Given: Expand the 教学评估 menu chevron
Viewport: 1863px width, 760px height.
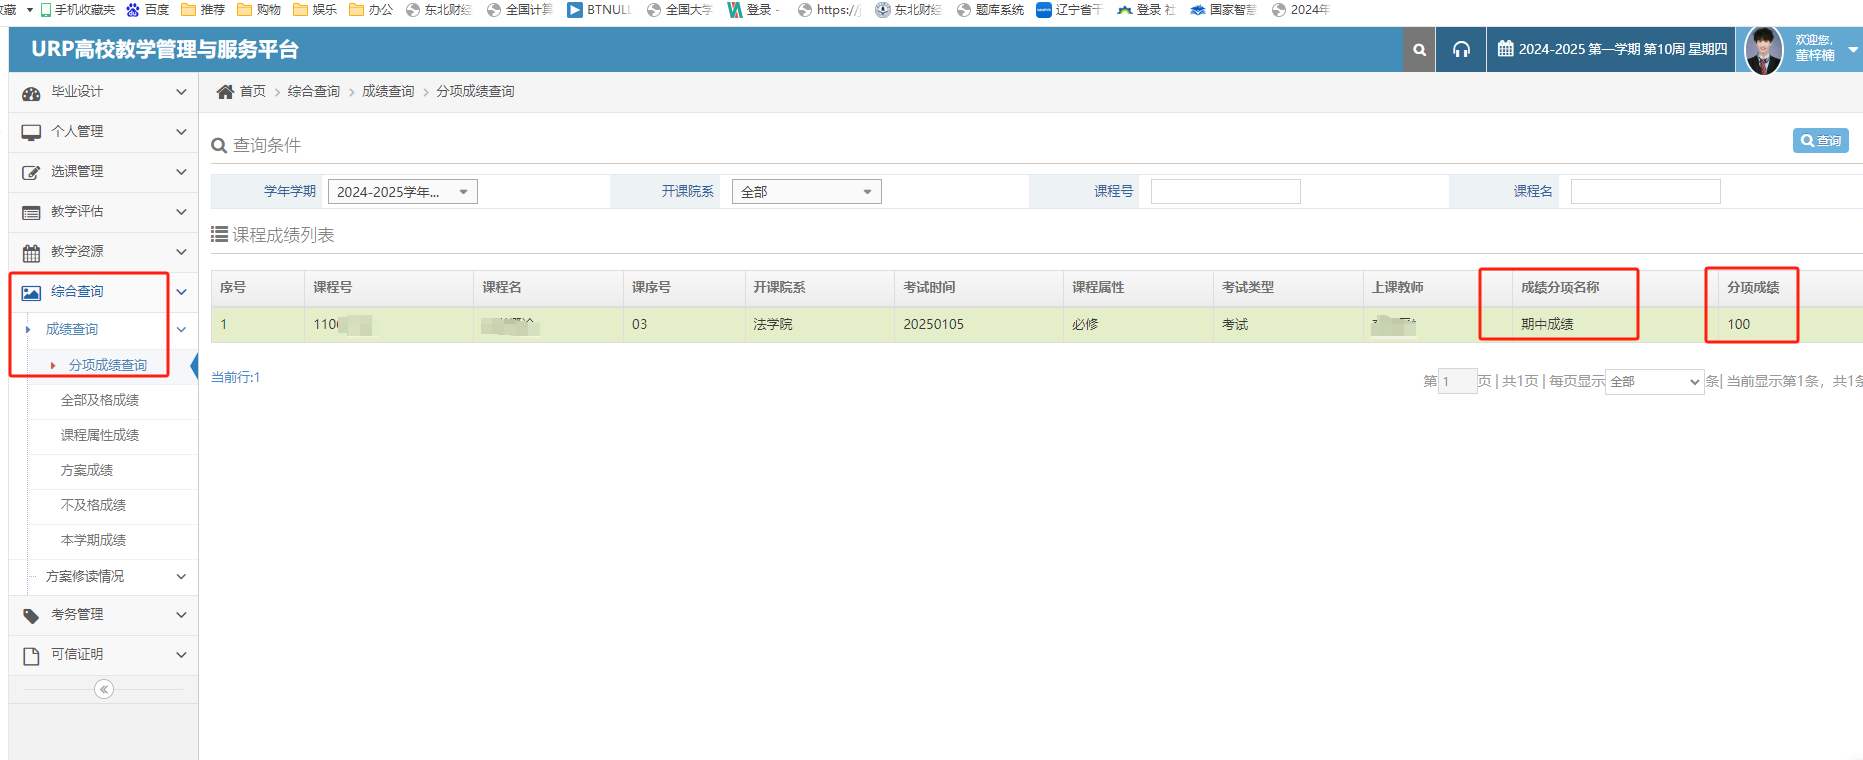Looking at the screenshot, I should point(181,212).
